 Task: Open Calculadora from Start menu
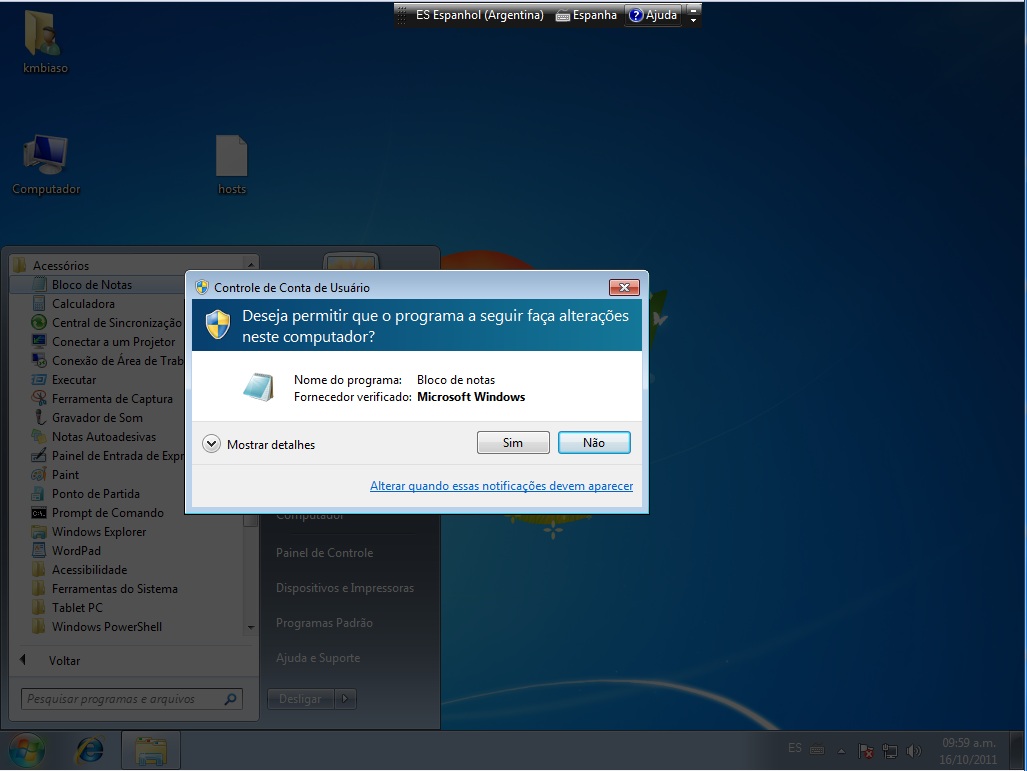[83, 304]
